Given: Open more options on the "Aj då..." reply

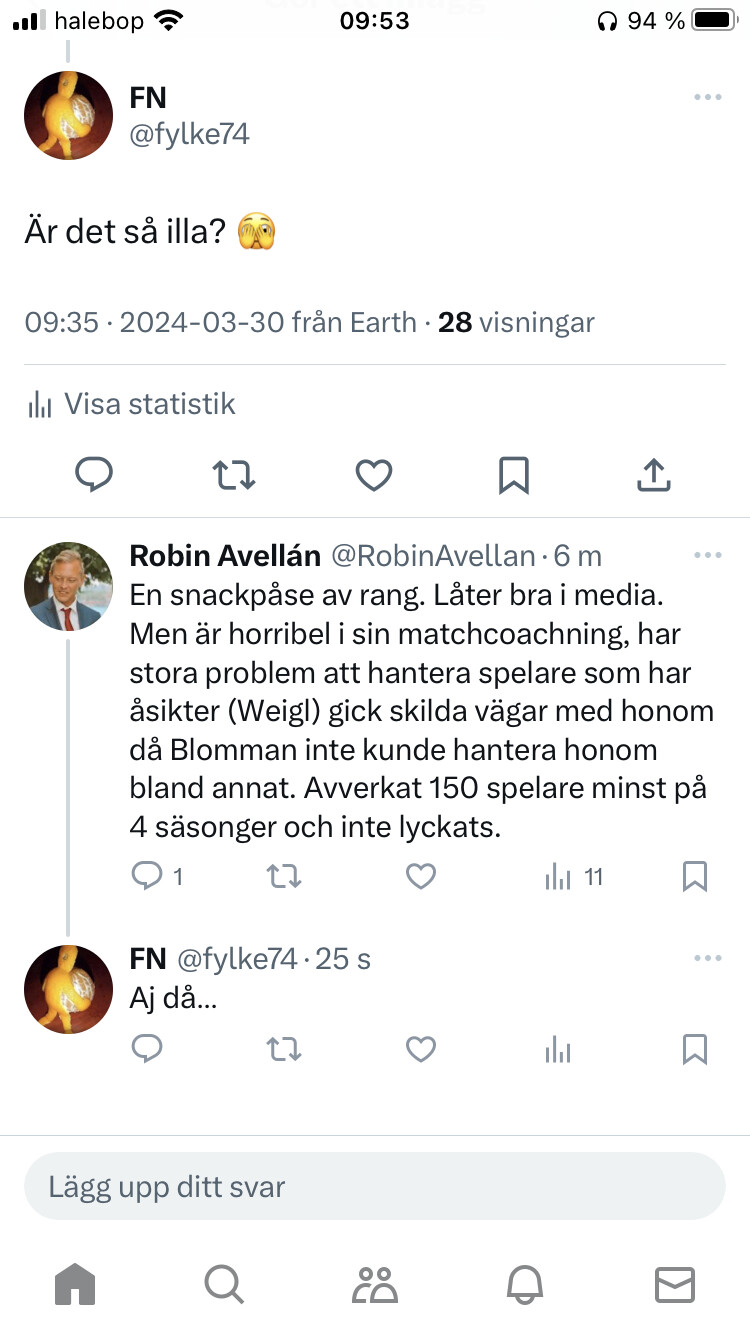Looking at the screenshot, I should (707, 958).
